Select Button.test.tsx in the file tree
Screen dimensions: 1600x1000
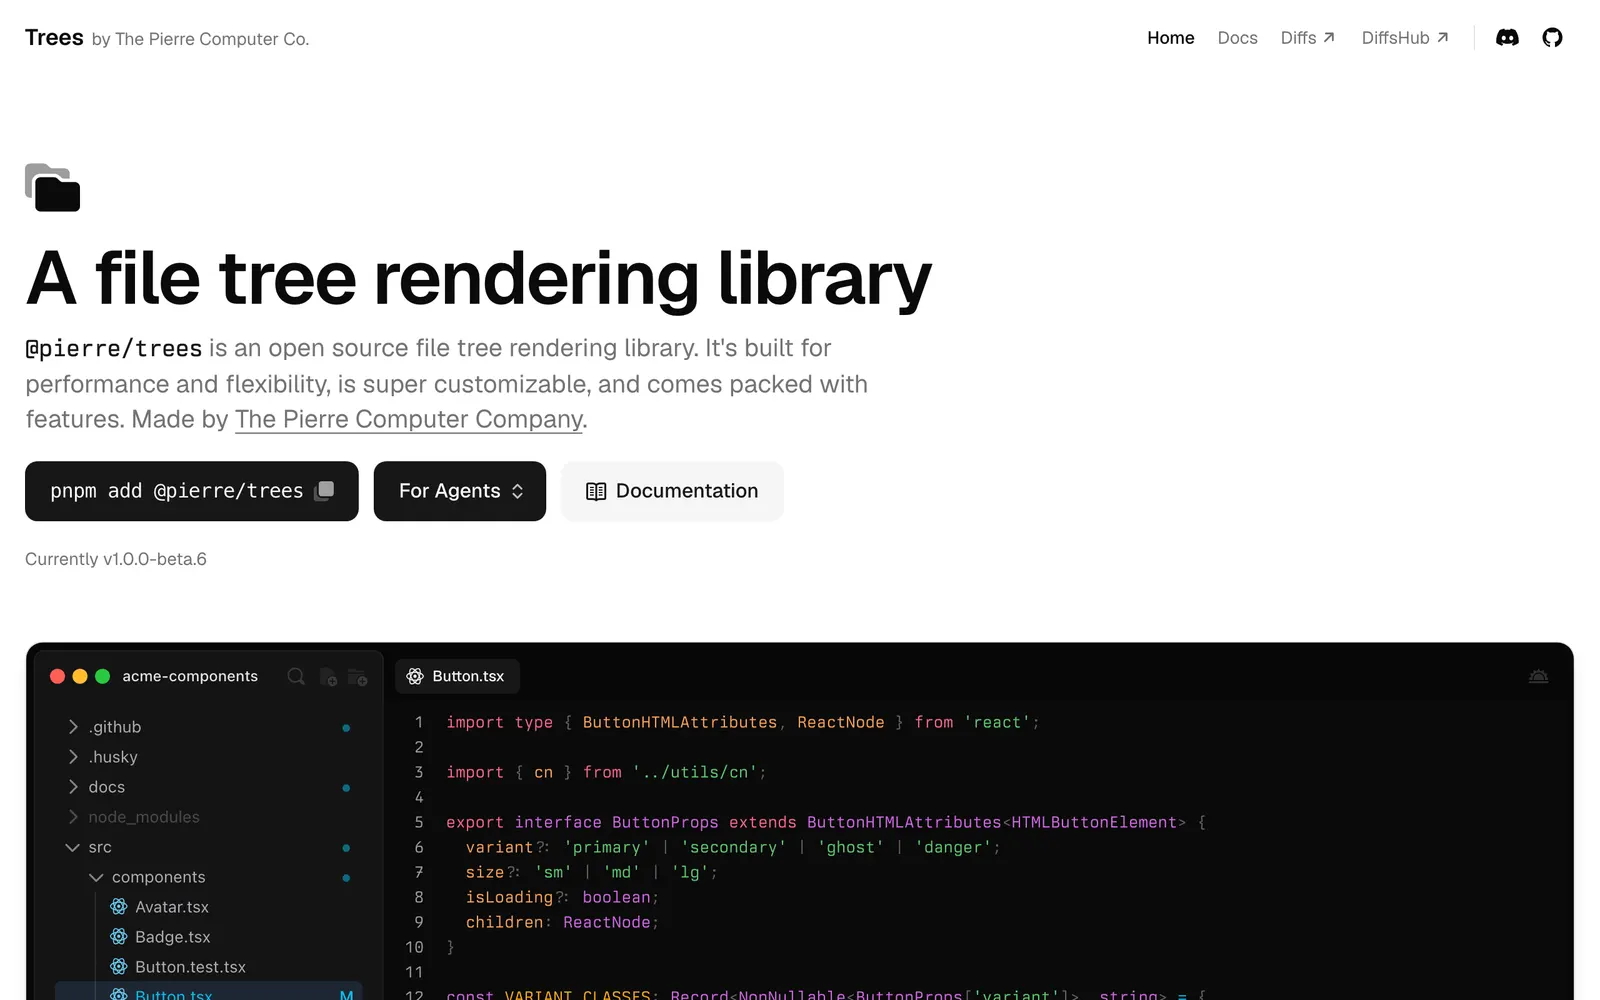(190, 967)
